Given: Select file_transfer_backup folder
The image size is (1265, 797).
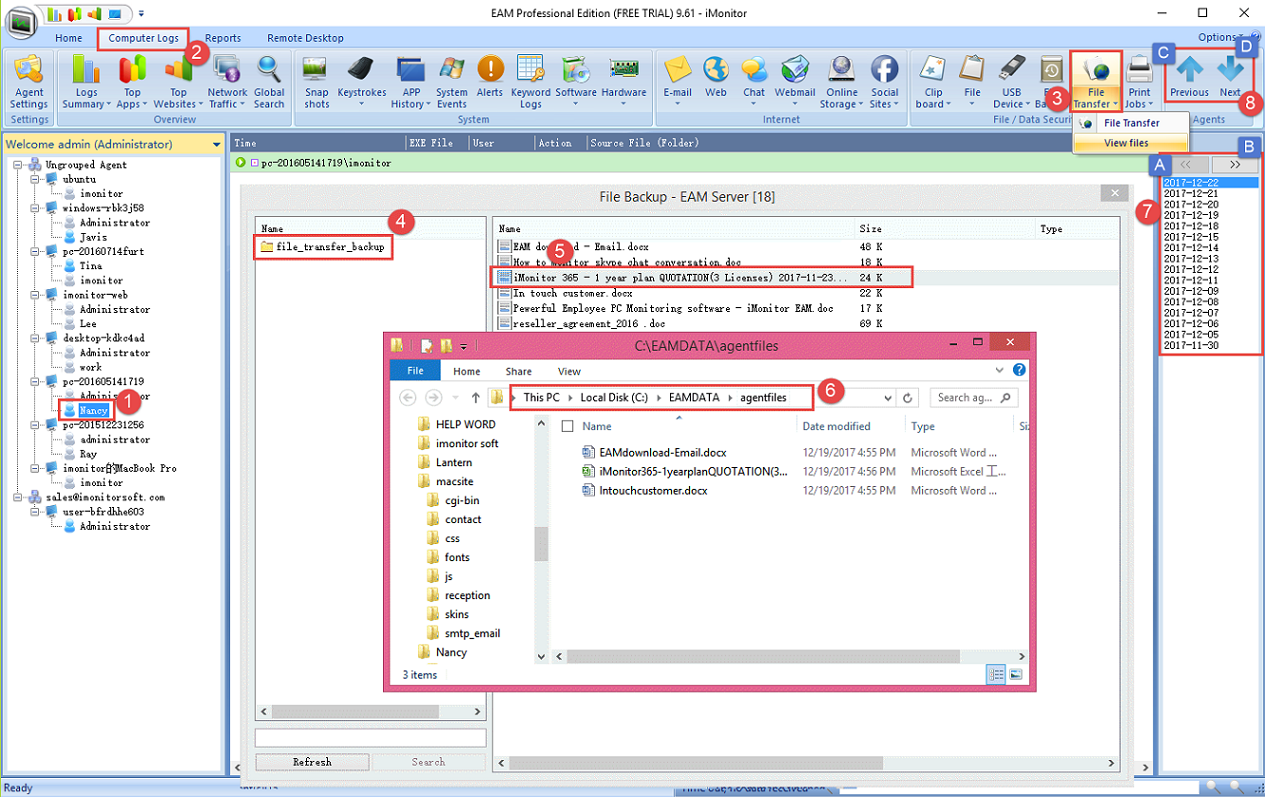Looking at the screenshot, I should tap(322, 247).
